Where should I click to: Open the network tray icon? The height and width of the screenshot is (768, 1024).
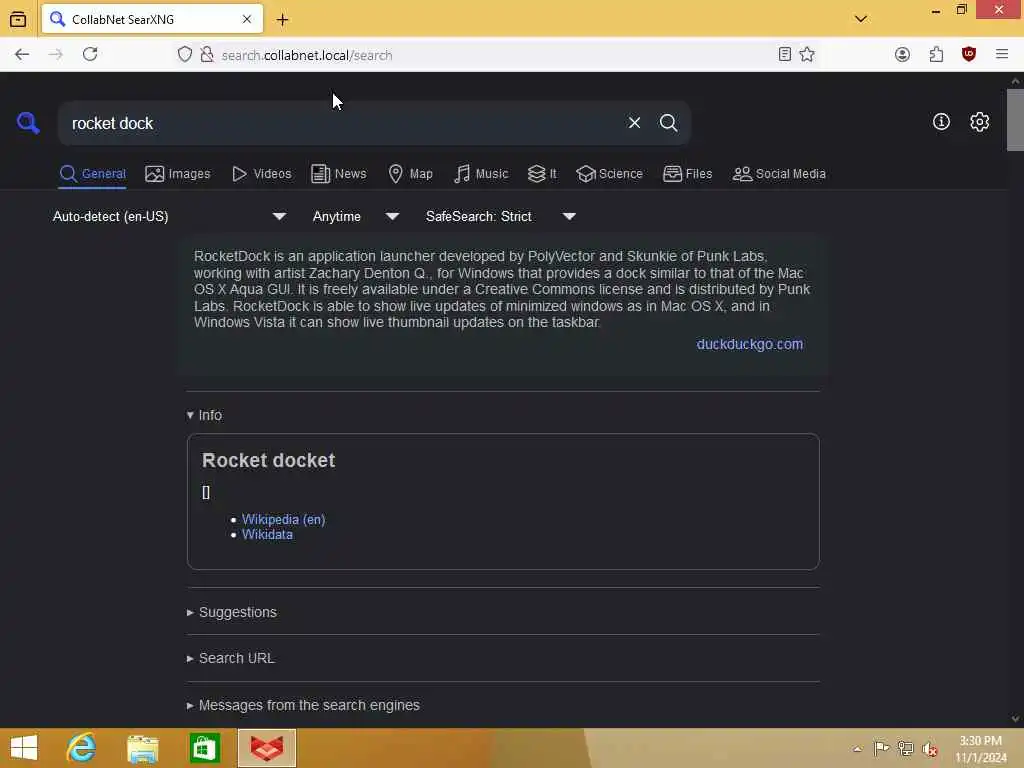click(x=905, y=748)
